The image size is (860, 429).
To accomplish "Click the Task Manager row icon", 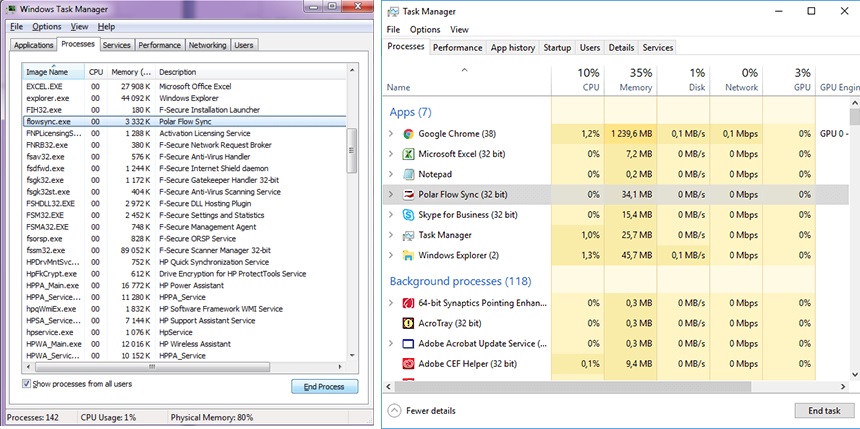I will 408,235.
